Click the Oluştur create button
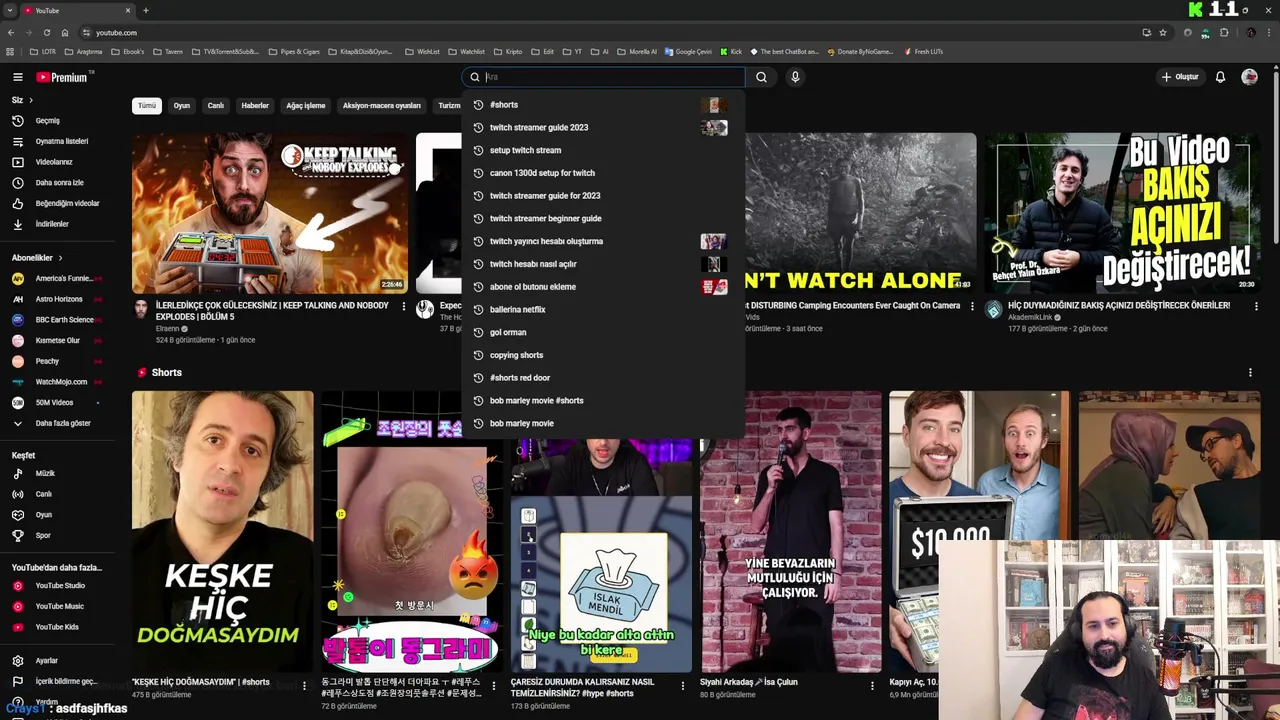Screen dimensions: 1280x720 1179,77
